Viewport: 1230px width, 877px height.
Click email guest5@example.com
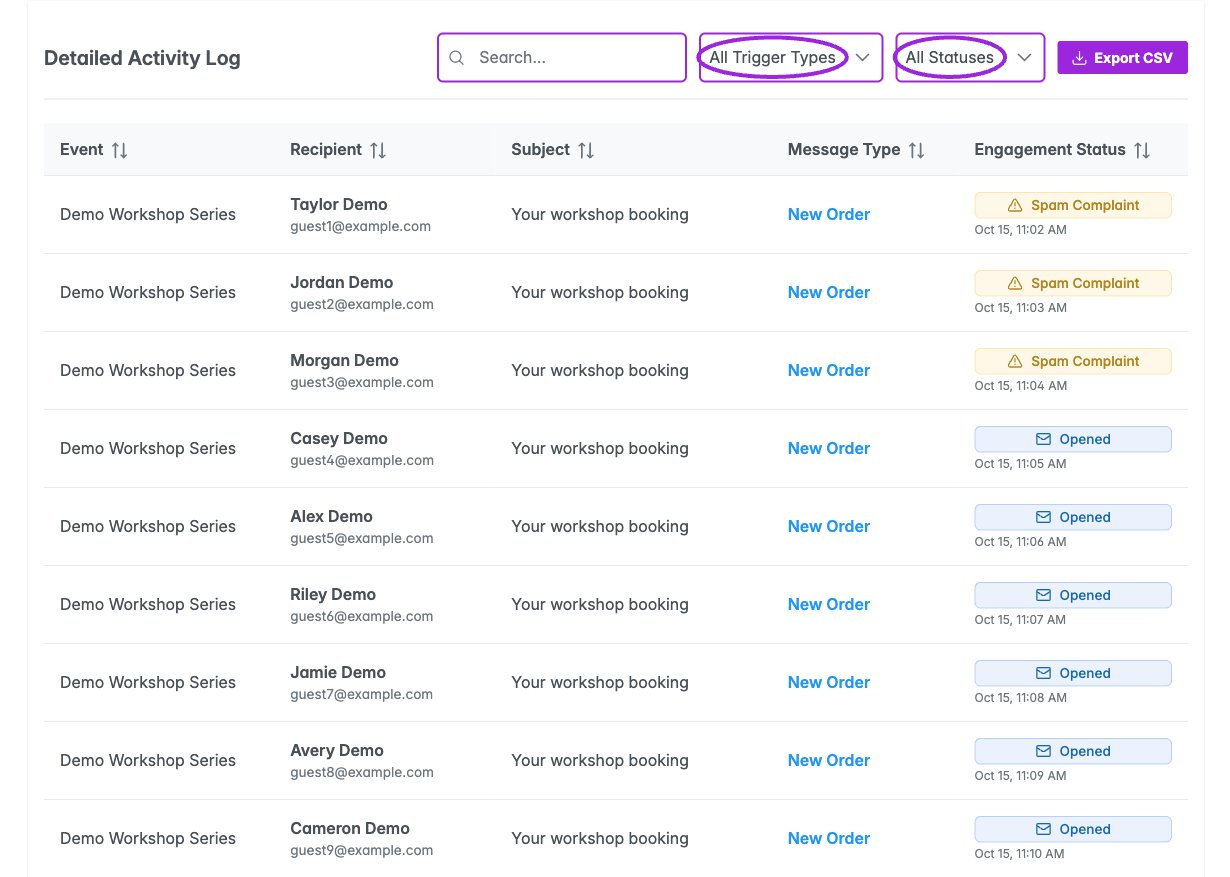(362, 539)
